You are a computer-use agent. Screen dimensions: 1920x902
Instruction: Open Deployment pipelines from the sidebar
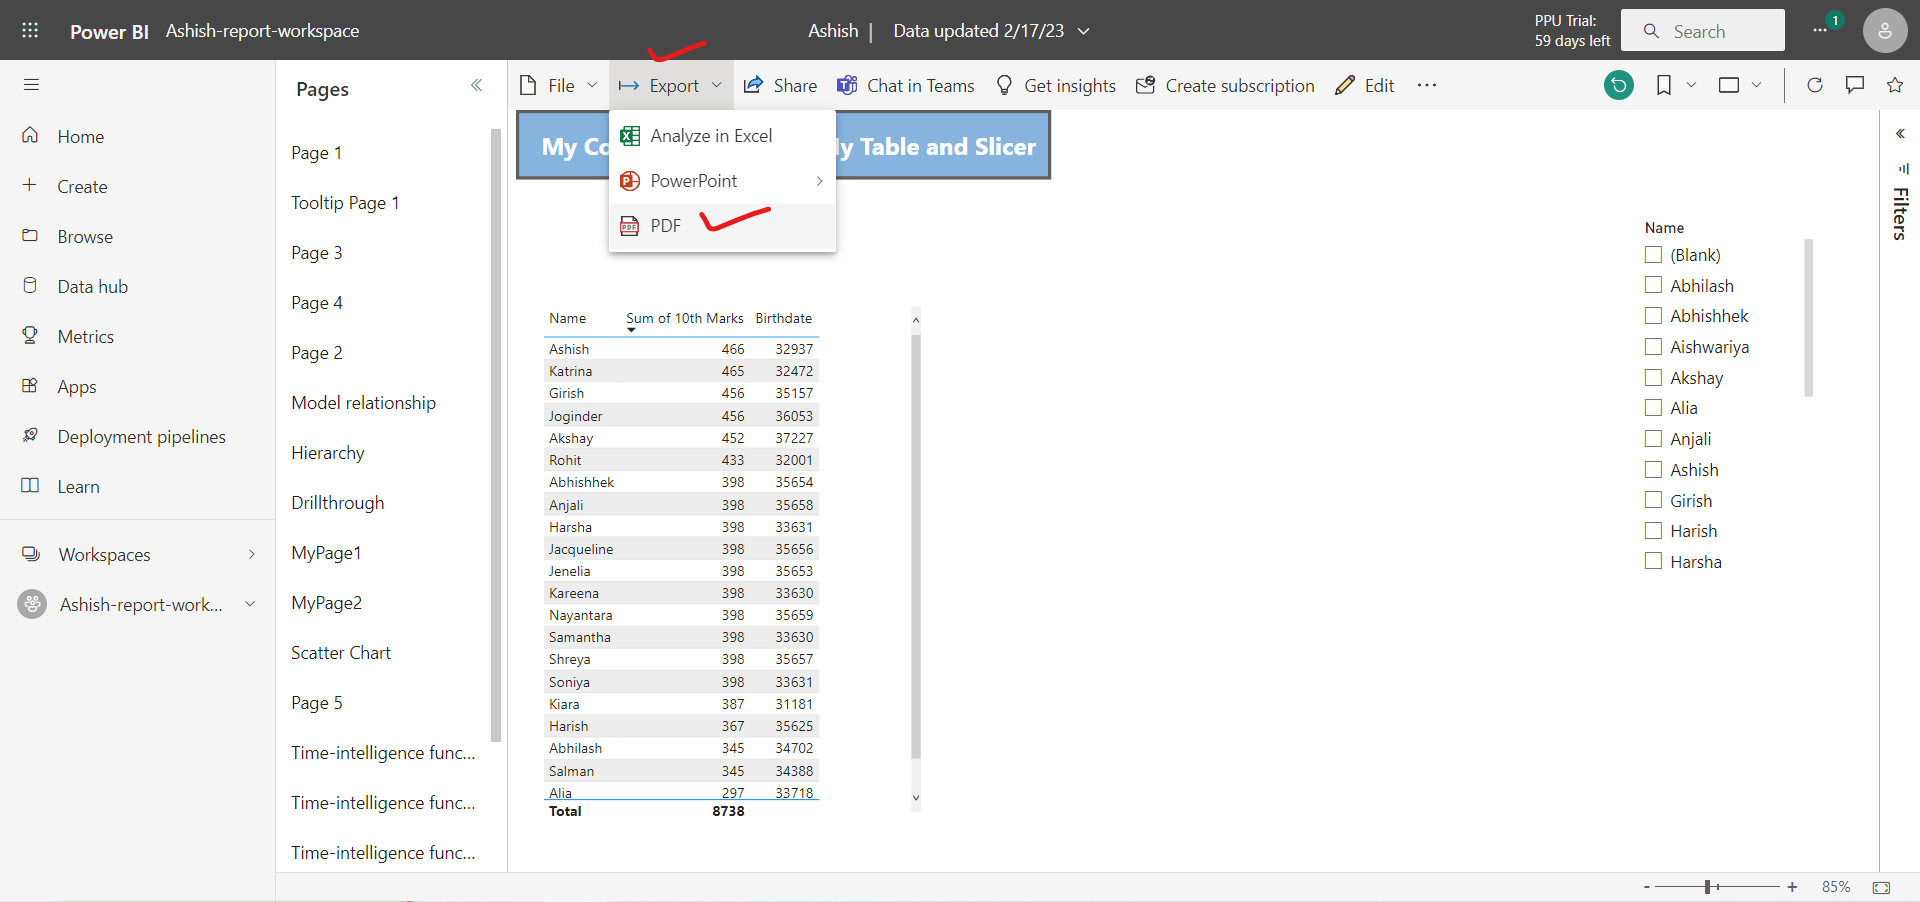pos(142,436)
